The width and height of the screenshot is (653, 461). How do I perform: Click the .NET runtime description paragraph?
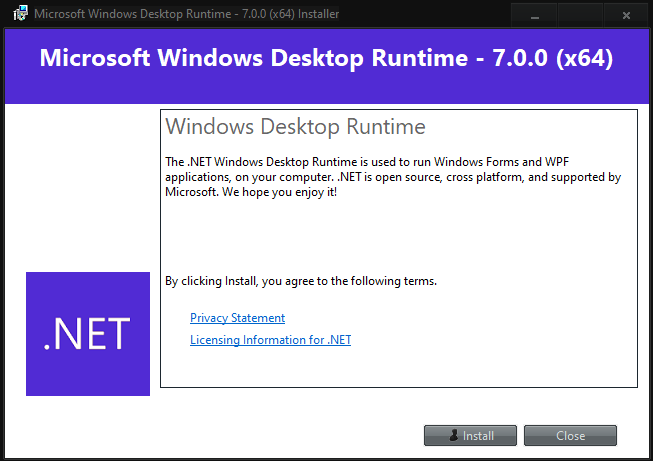pos(393,177)
